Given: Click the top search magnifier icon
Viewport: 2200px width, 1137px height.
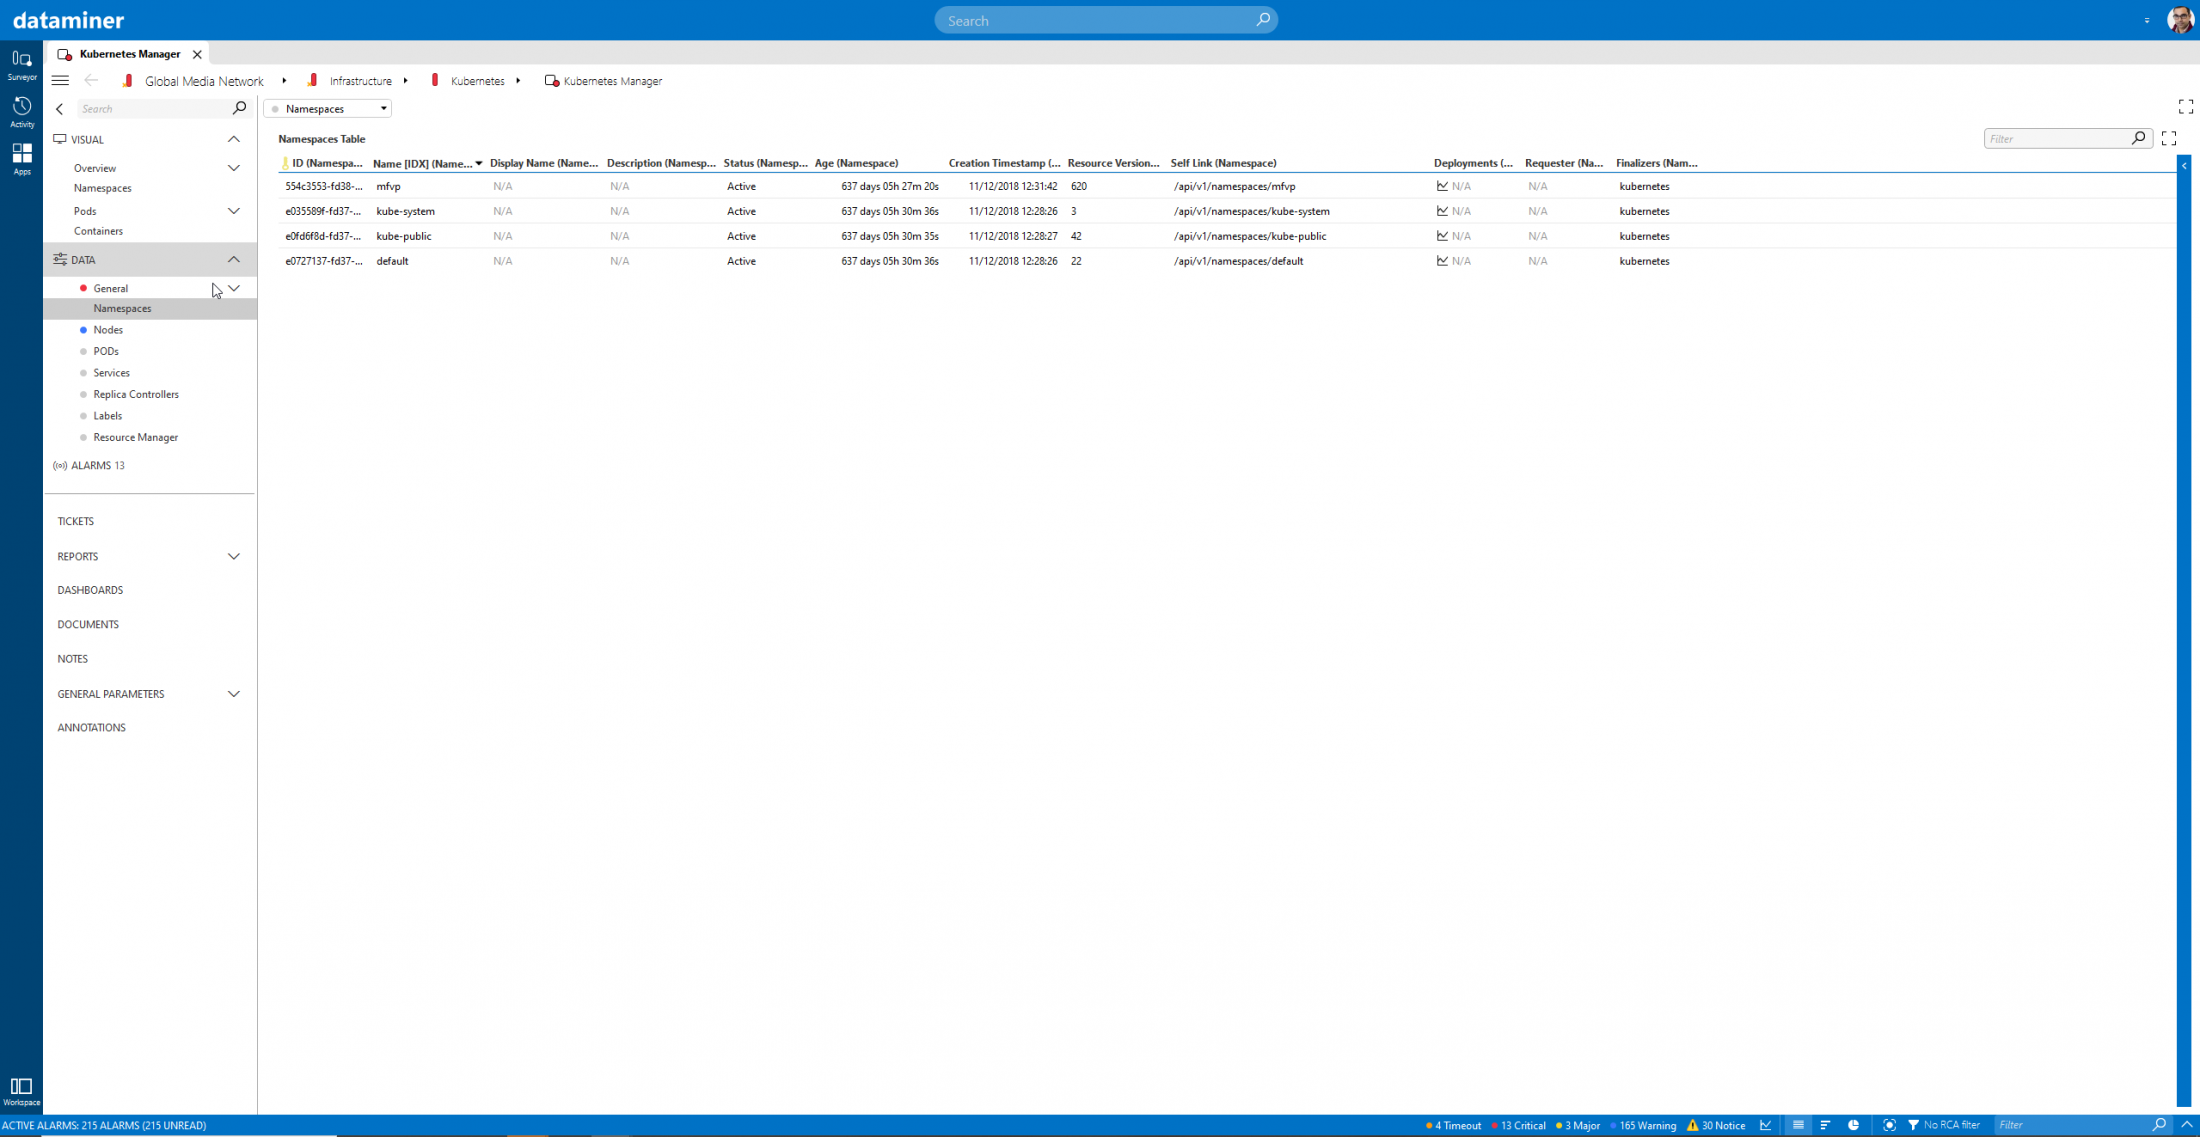Looking at the screenshot, I should (1263, 20).
